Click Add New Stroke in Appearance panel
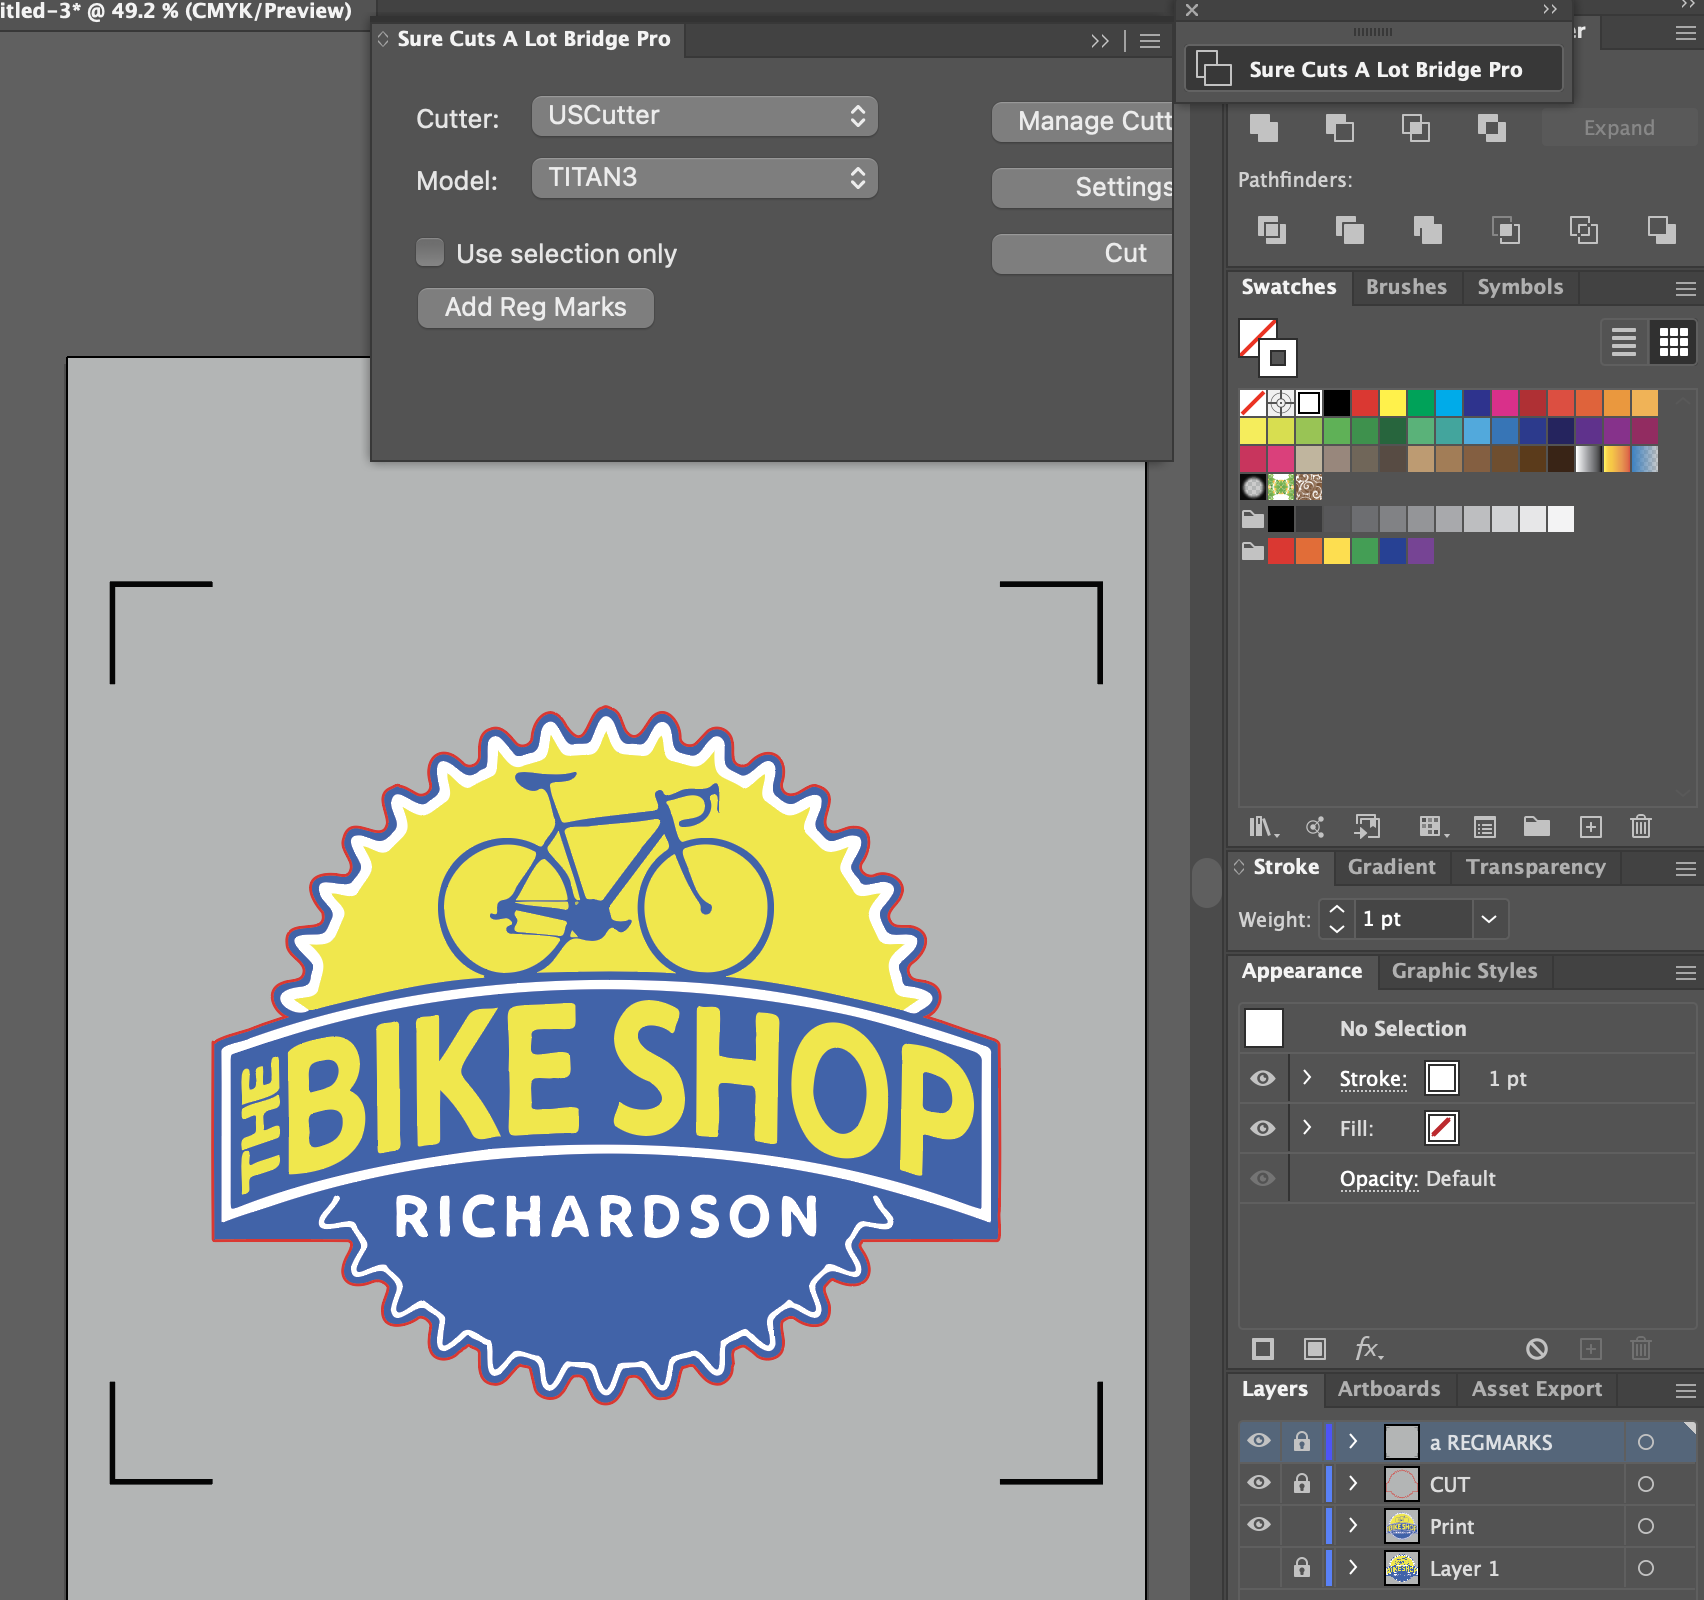Viewport: 1704px width, 1600px height. 1264,1349
